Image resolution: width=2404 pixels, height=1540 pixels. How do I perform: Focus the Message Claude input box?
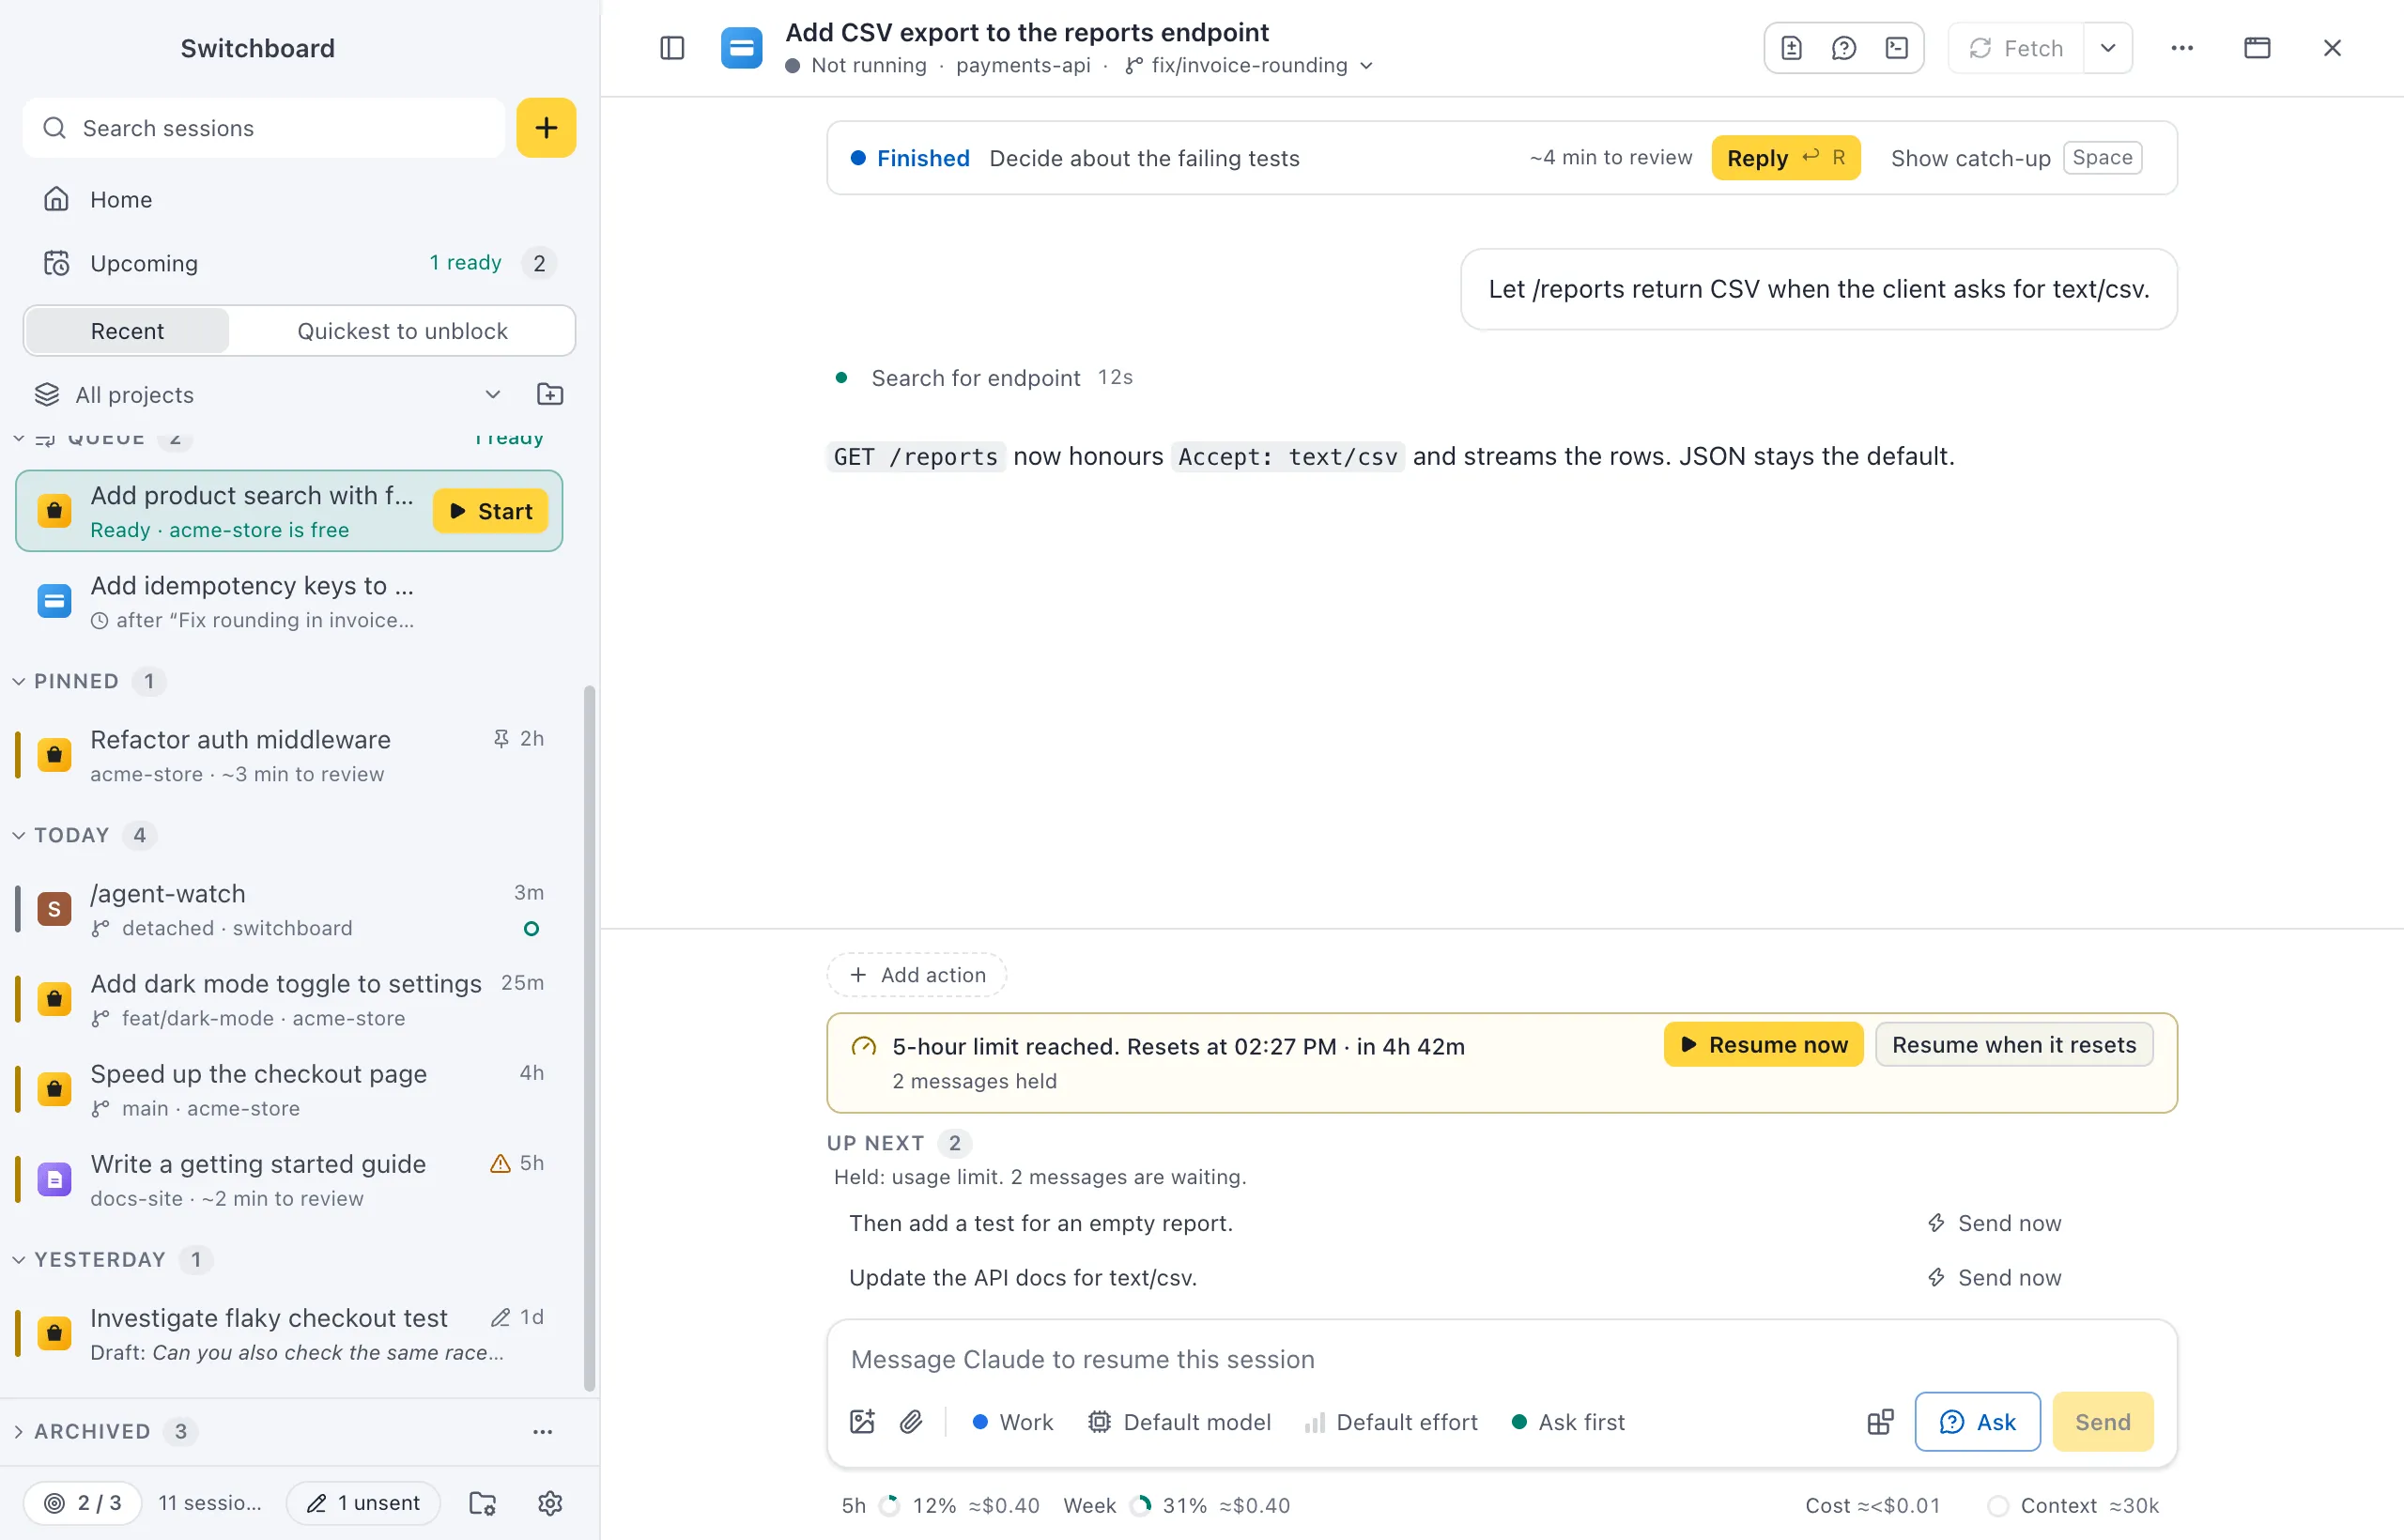(x=1501, y=1360)
